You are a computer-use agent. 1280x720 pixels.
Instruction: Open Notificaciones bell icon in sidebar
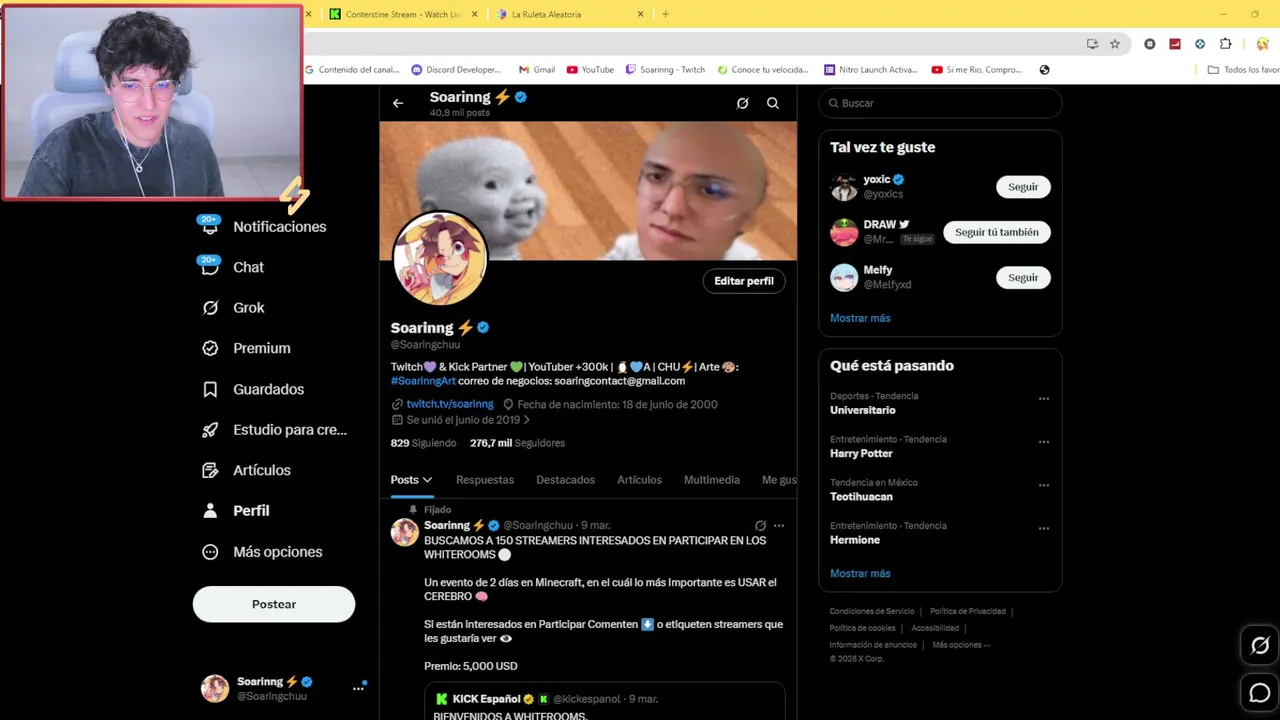210,226
